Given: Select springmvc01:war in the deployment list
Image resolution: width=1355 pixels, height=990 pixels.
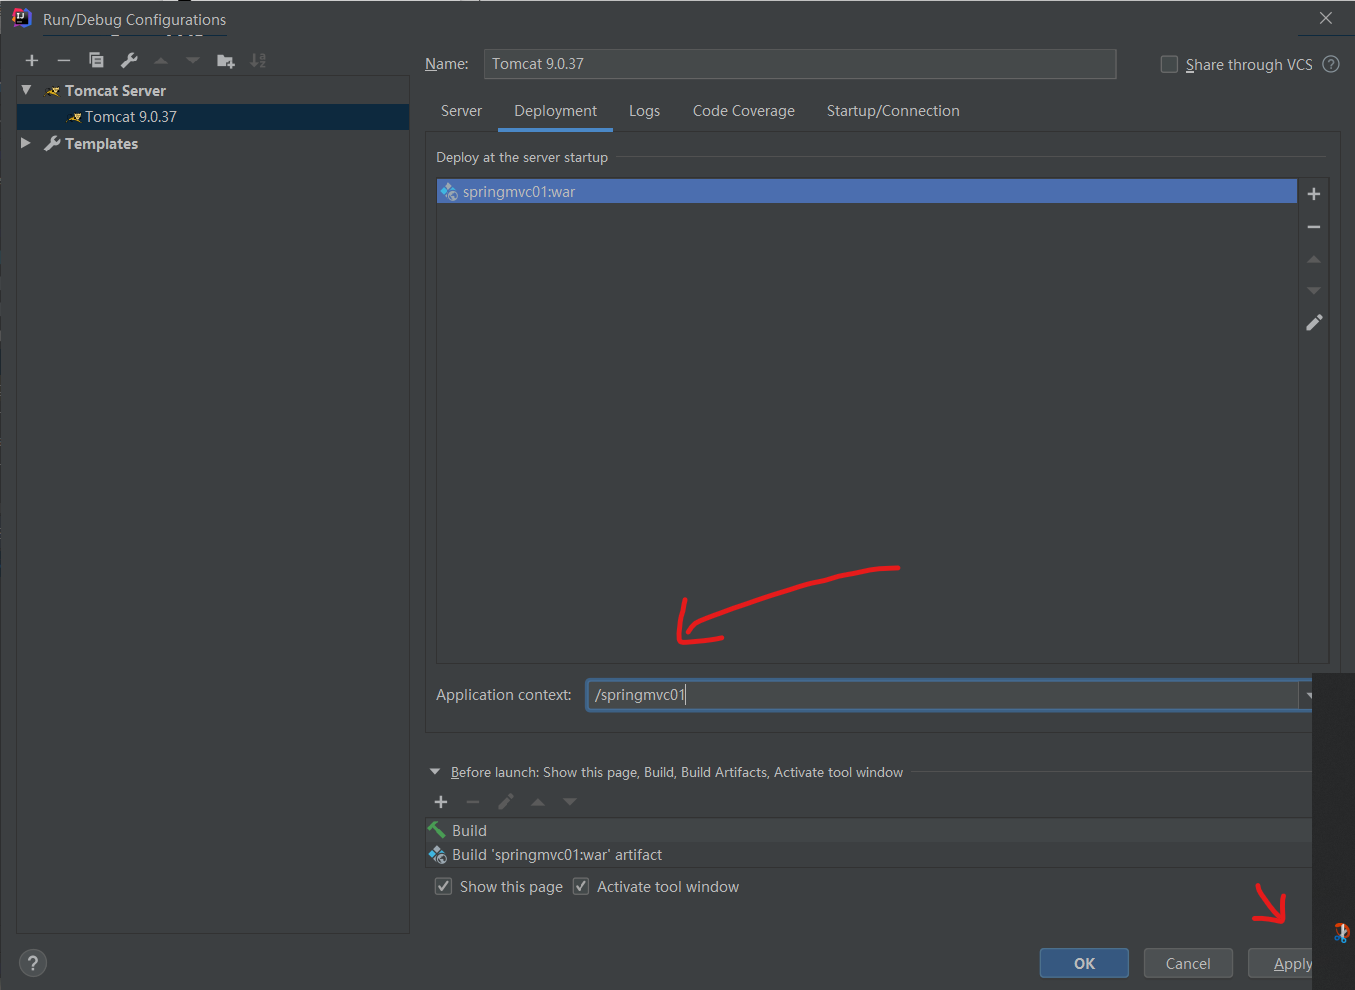Looking at the screenshot, I should 867,191.
